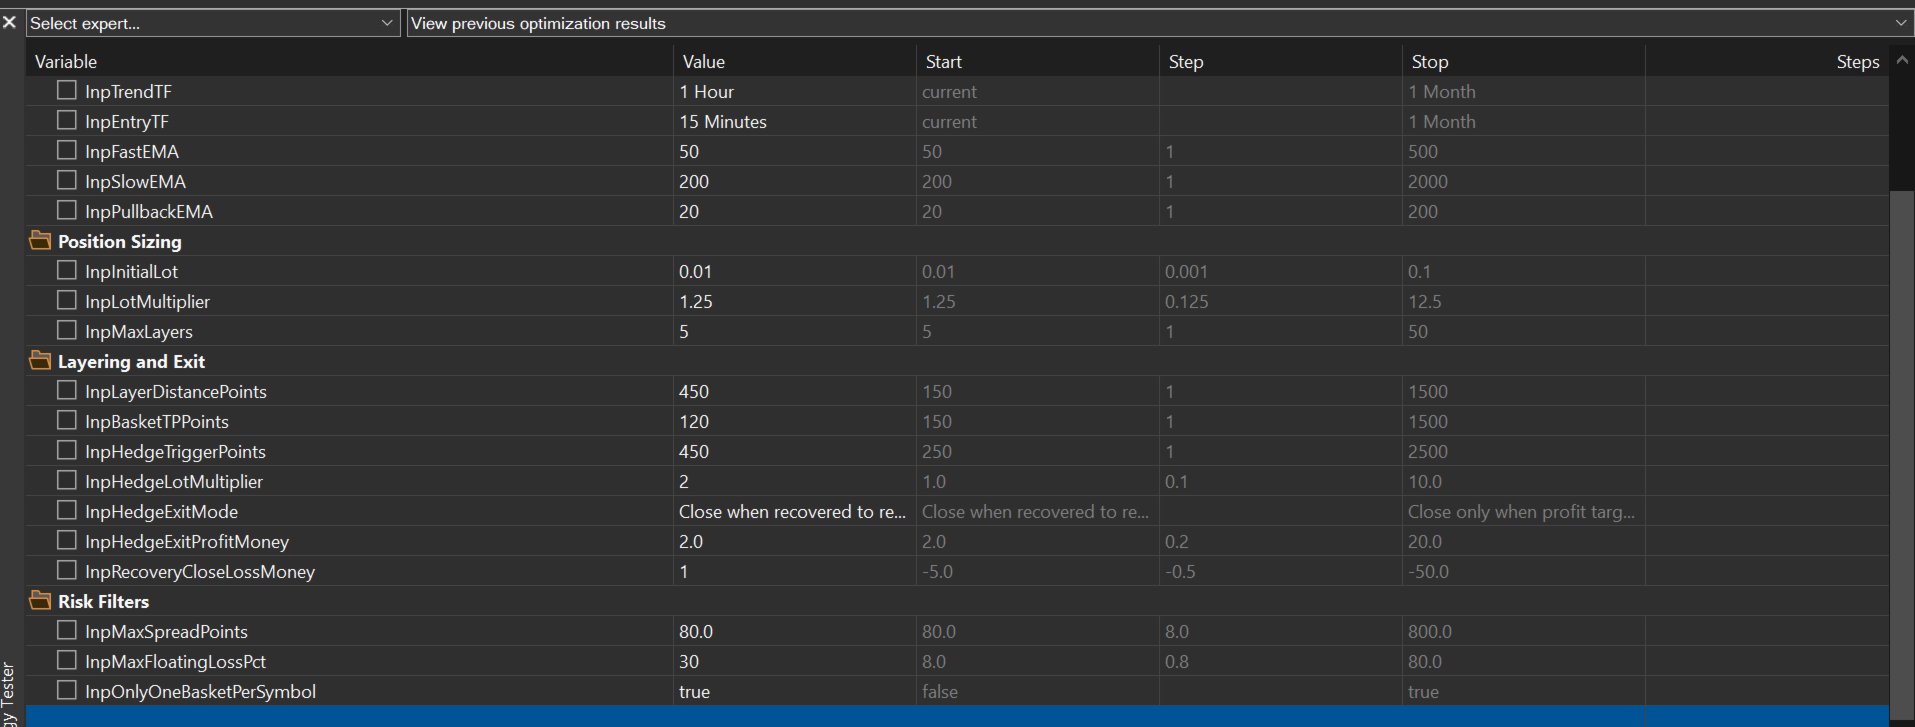Edit InpPullbackEMA value 20

click(x=795, y=211)
